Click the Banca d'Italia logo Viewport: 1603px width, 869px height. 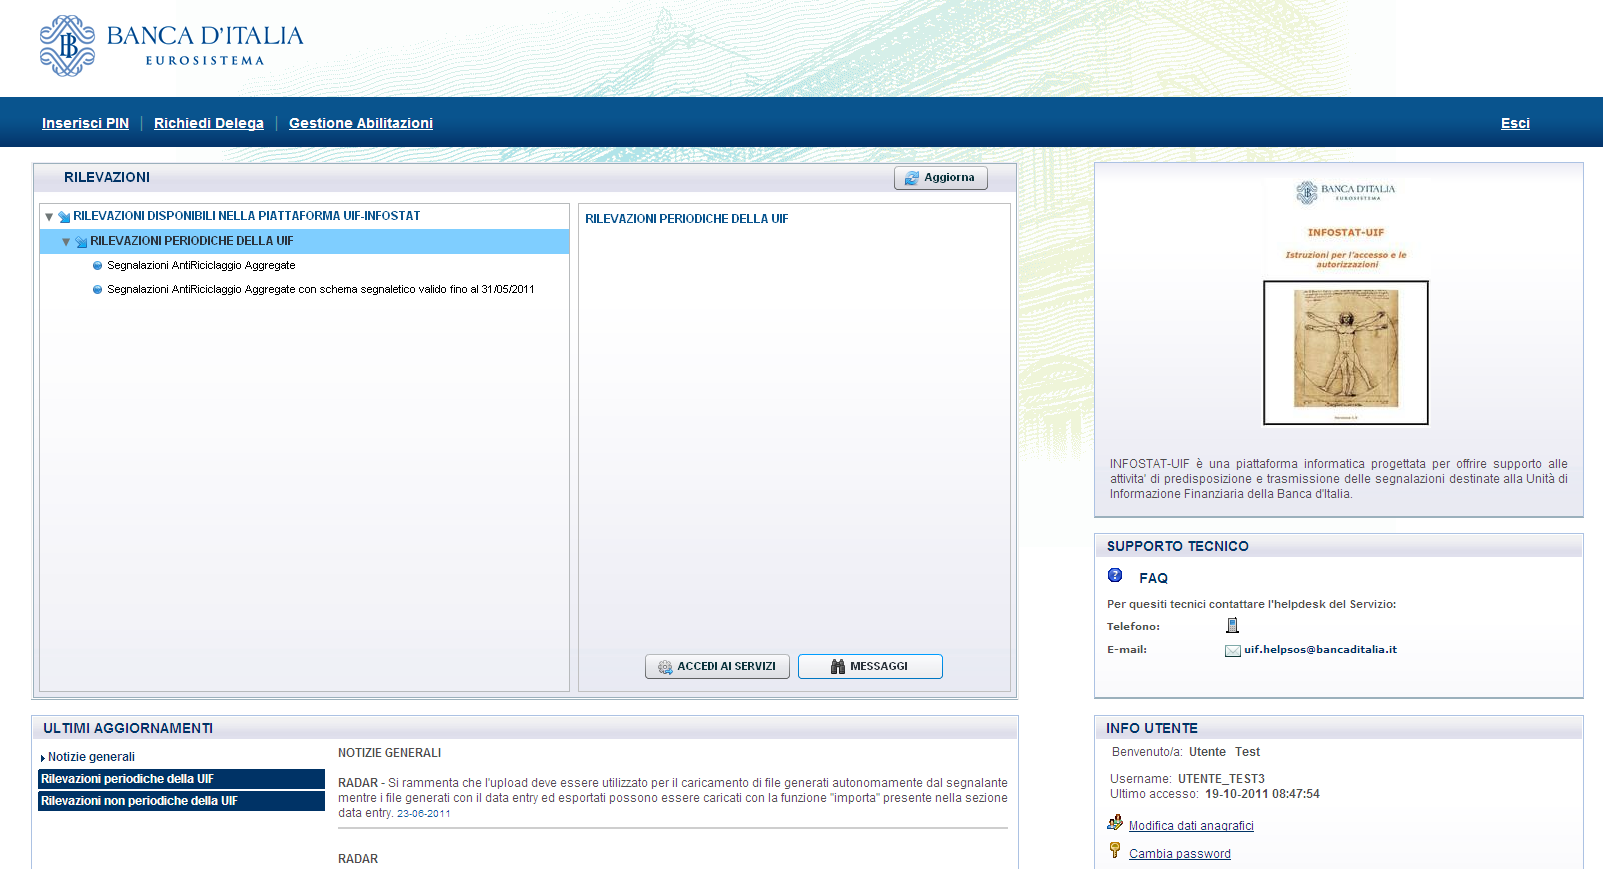pos(171,46)
